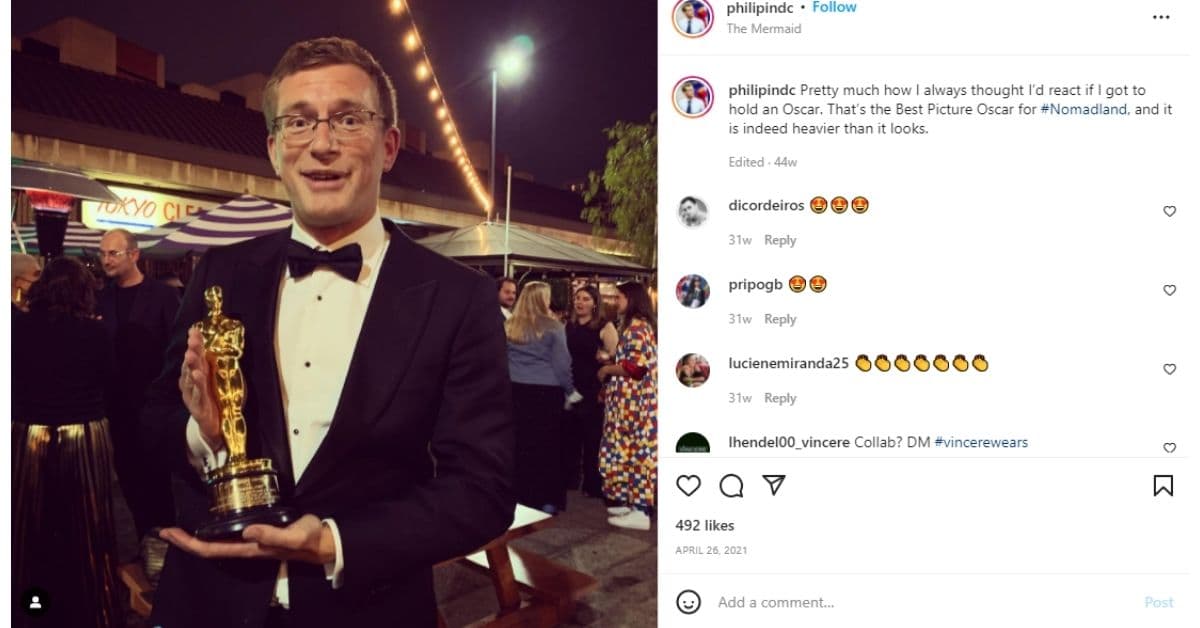Viewport: 1200px width, 628px height.
Task: Reply to the dicordeiros comment
Action: coord(780,240)
